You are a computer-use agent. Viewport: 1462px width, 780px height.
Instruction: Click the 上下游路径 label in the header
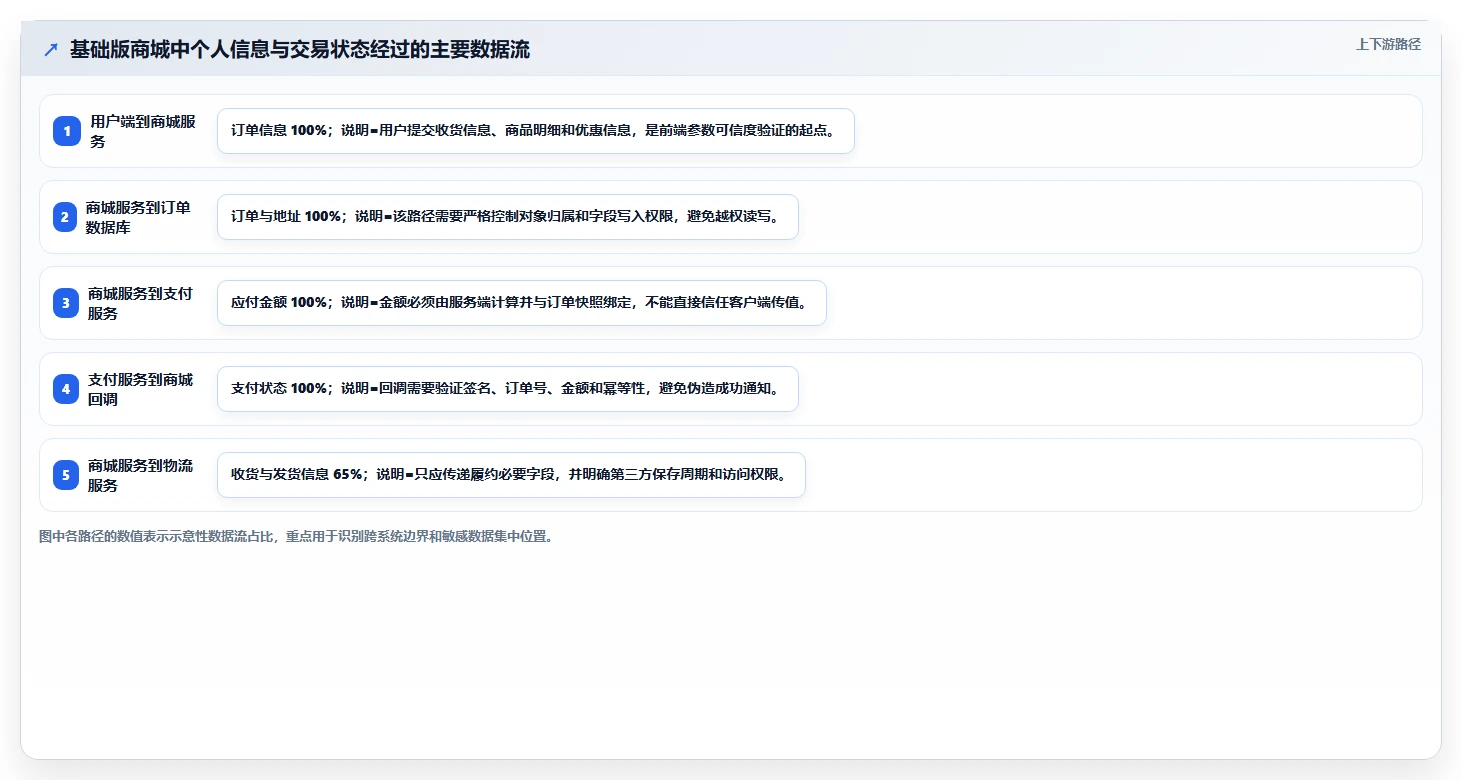pyautogui.click(x=1388, y=44)
